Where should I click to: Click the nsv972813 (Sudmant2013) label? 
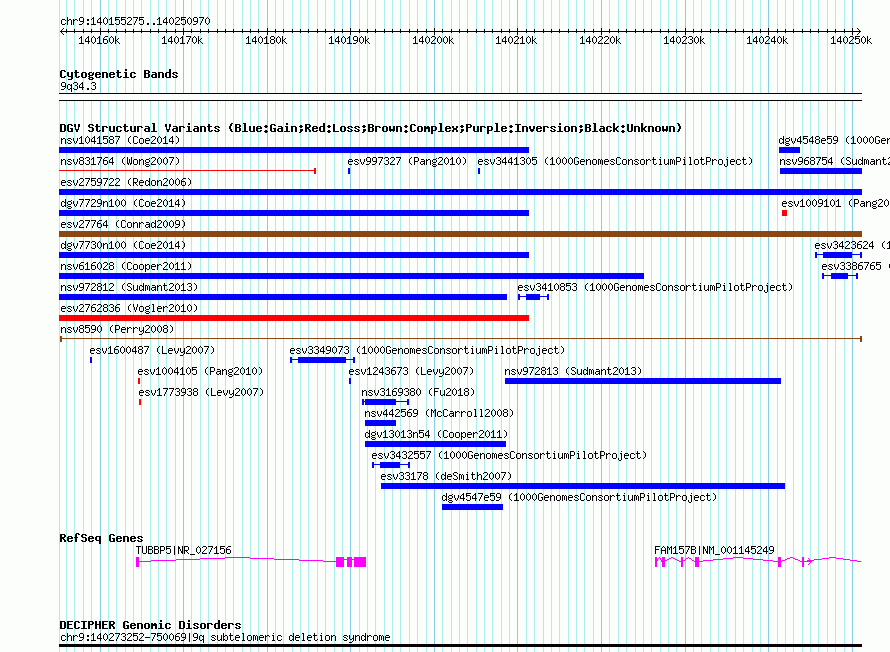pyautogui.click(x=573, y=371)
